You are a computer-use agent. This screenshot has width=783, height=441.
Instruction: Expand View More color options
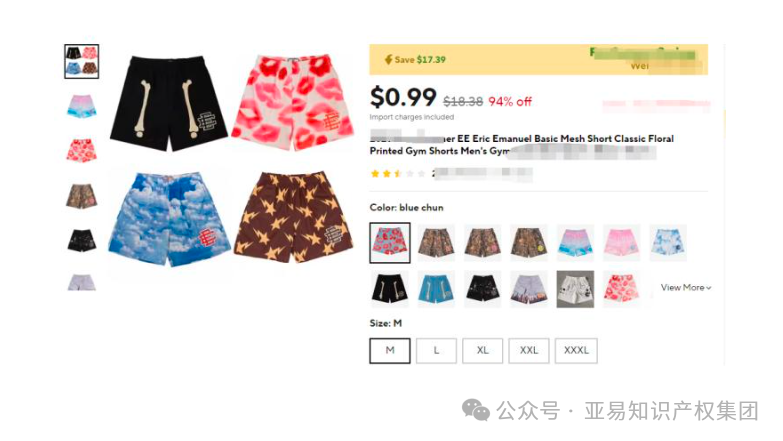(686, 288)
